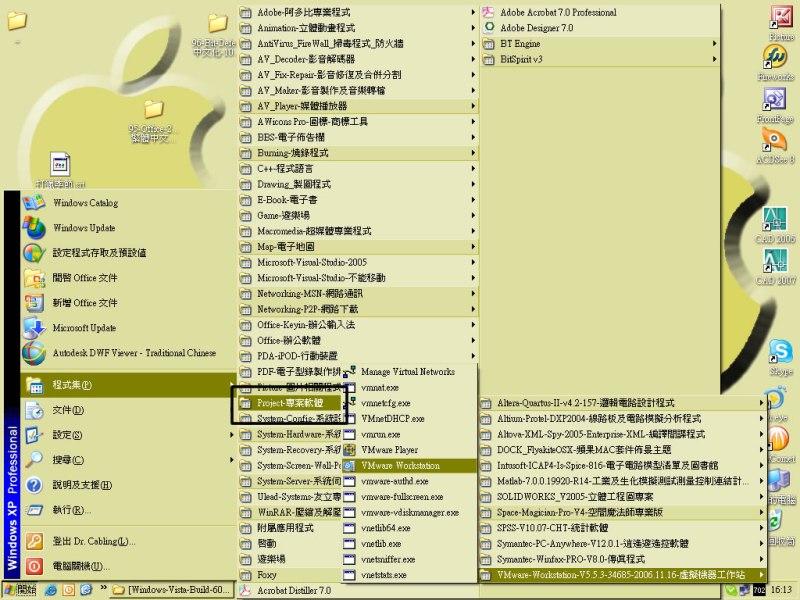Open the 文件(D) documents menu
Screen dimensions: 800x600
point(128,410)
